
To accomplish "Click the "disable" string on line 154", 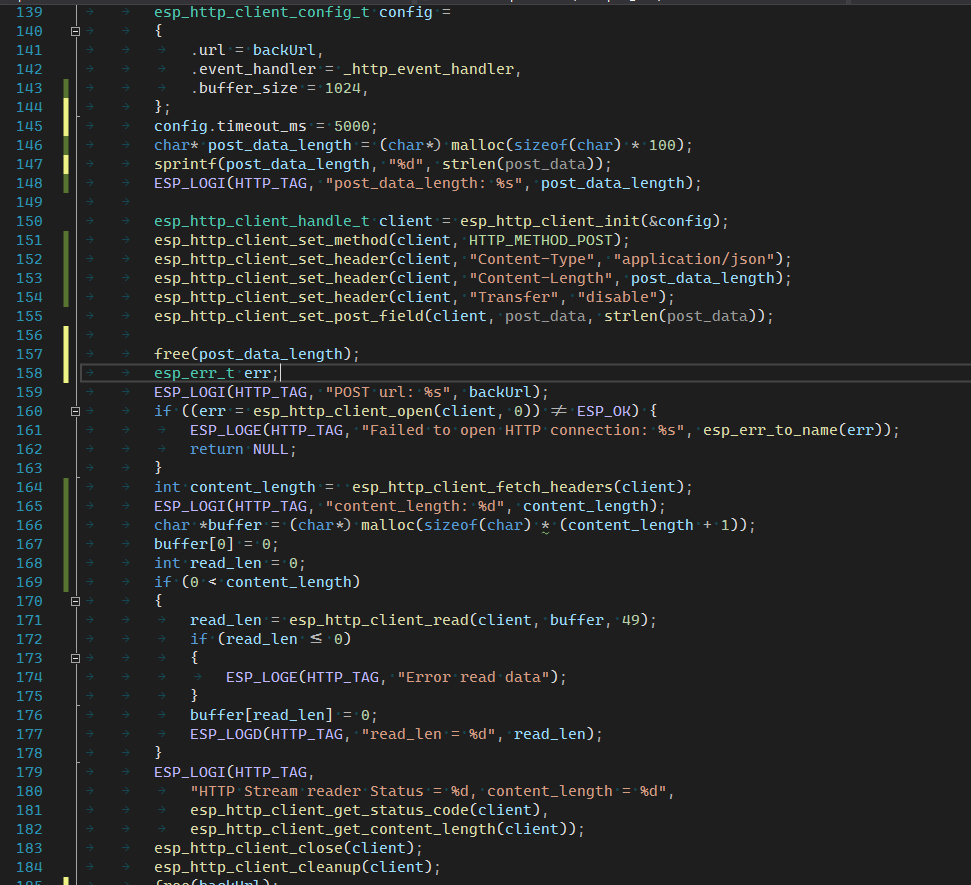I will tap(617, 297).
